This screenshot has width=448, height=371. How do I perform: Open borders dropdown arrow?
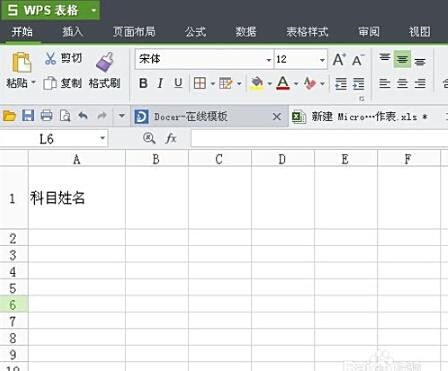click(212, 83)
